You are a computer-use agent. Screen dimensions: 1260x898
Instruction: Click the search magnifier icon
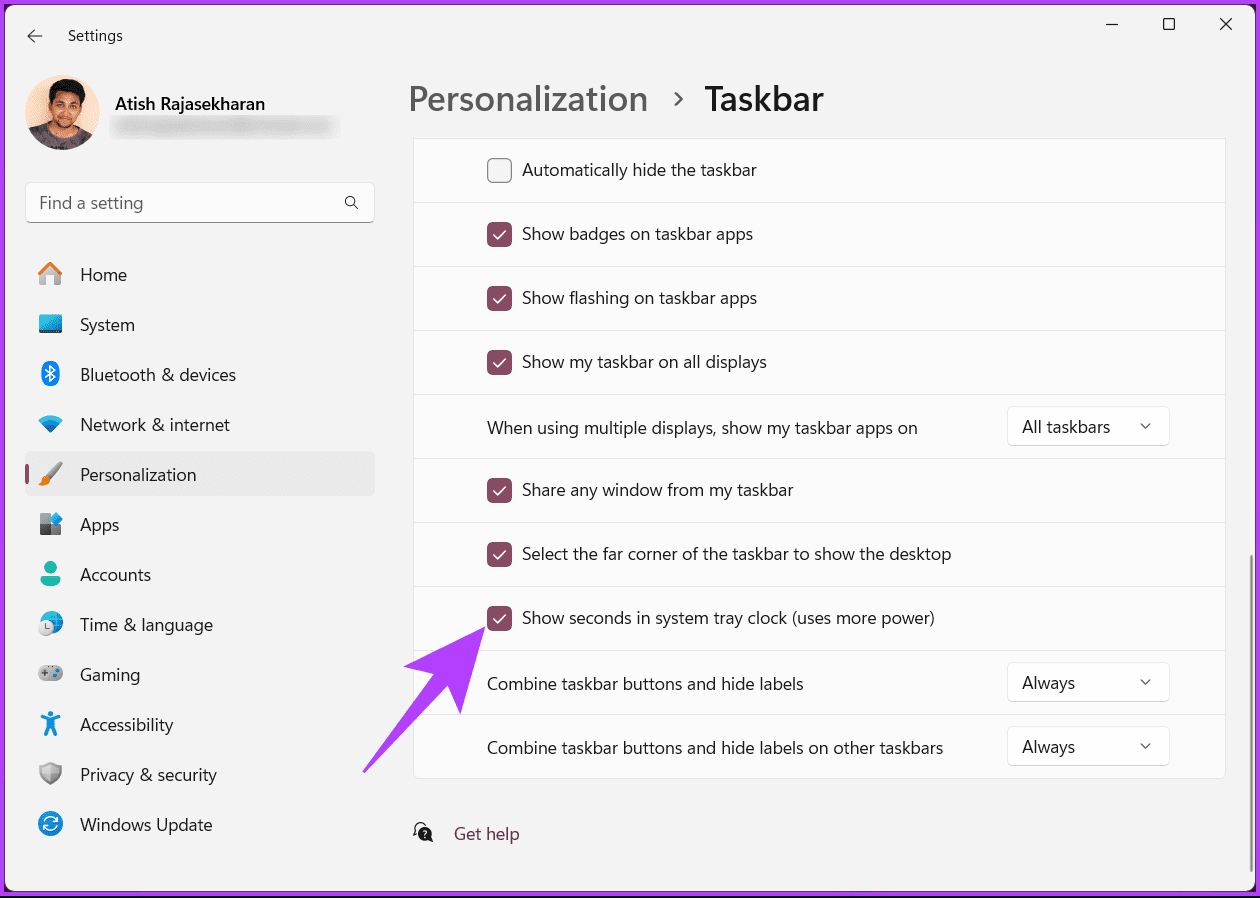tap(351, 202)
